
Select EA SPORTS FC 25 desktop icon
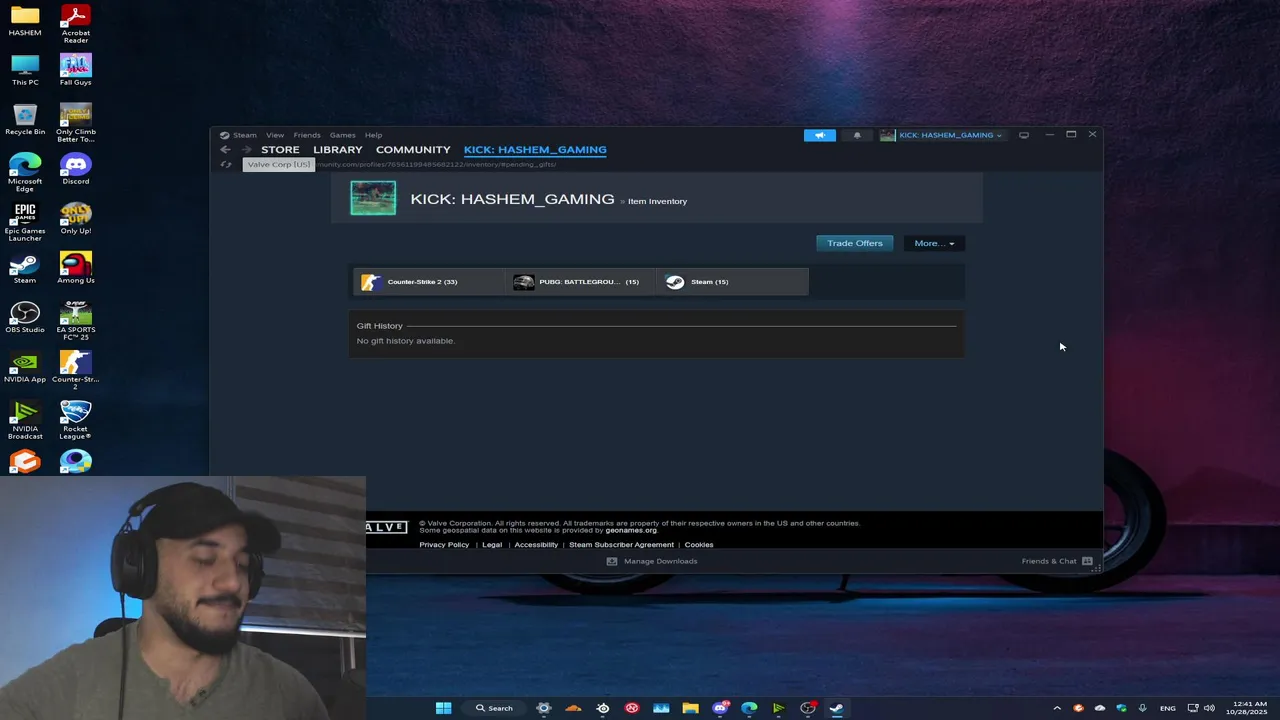point(75,321)
